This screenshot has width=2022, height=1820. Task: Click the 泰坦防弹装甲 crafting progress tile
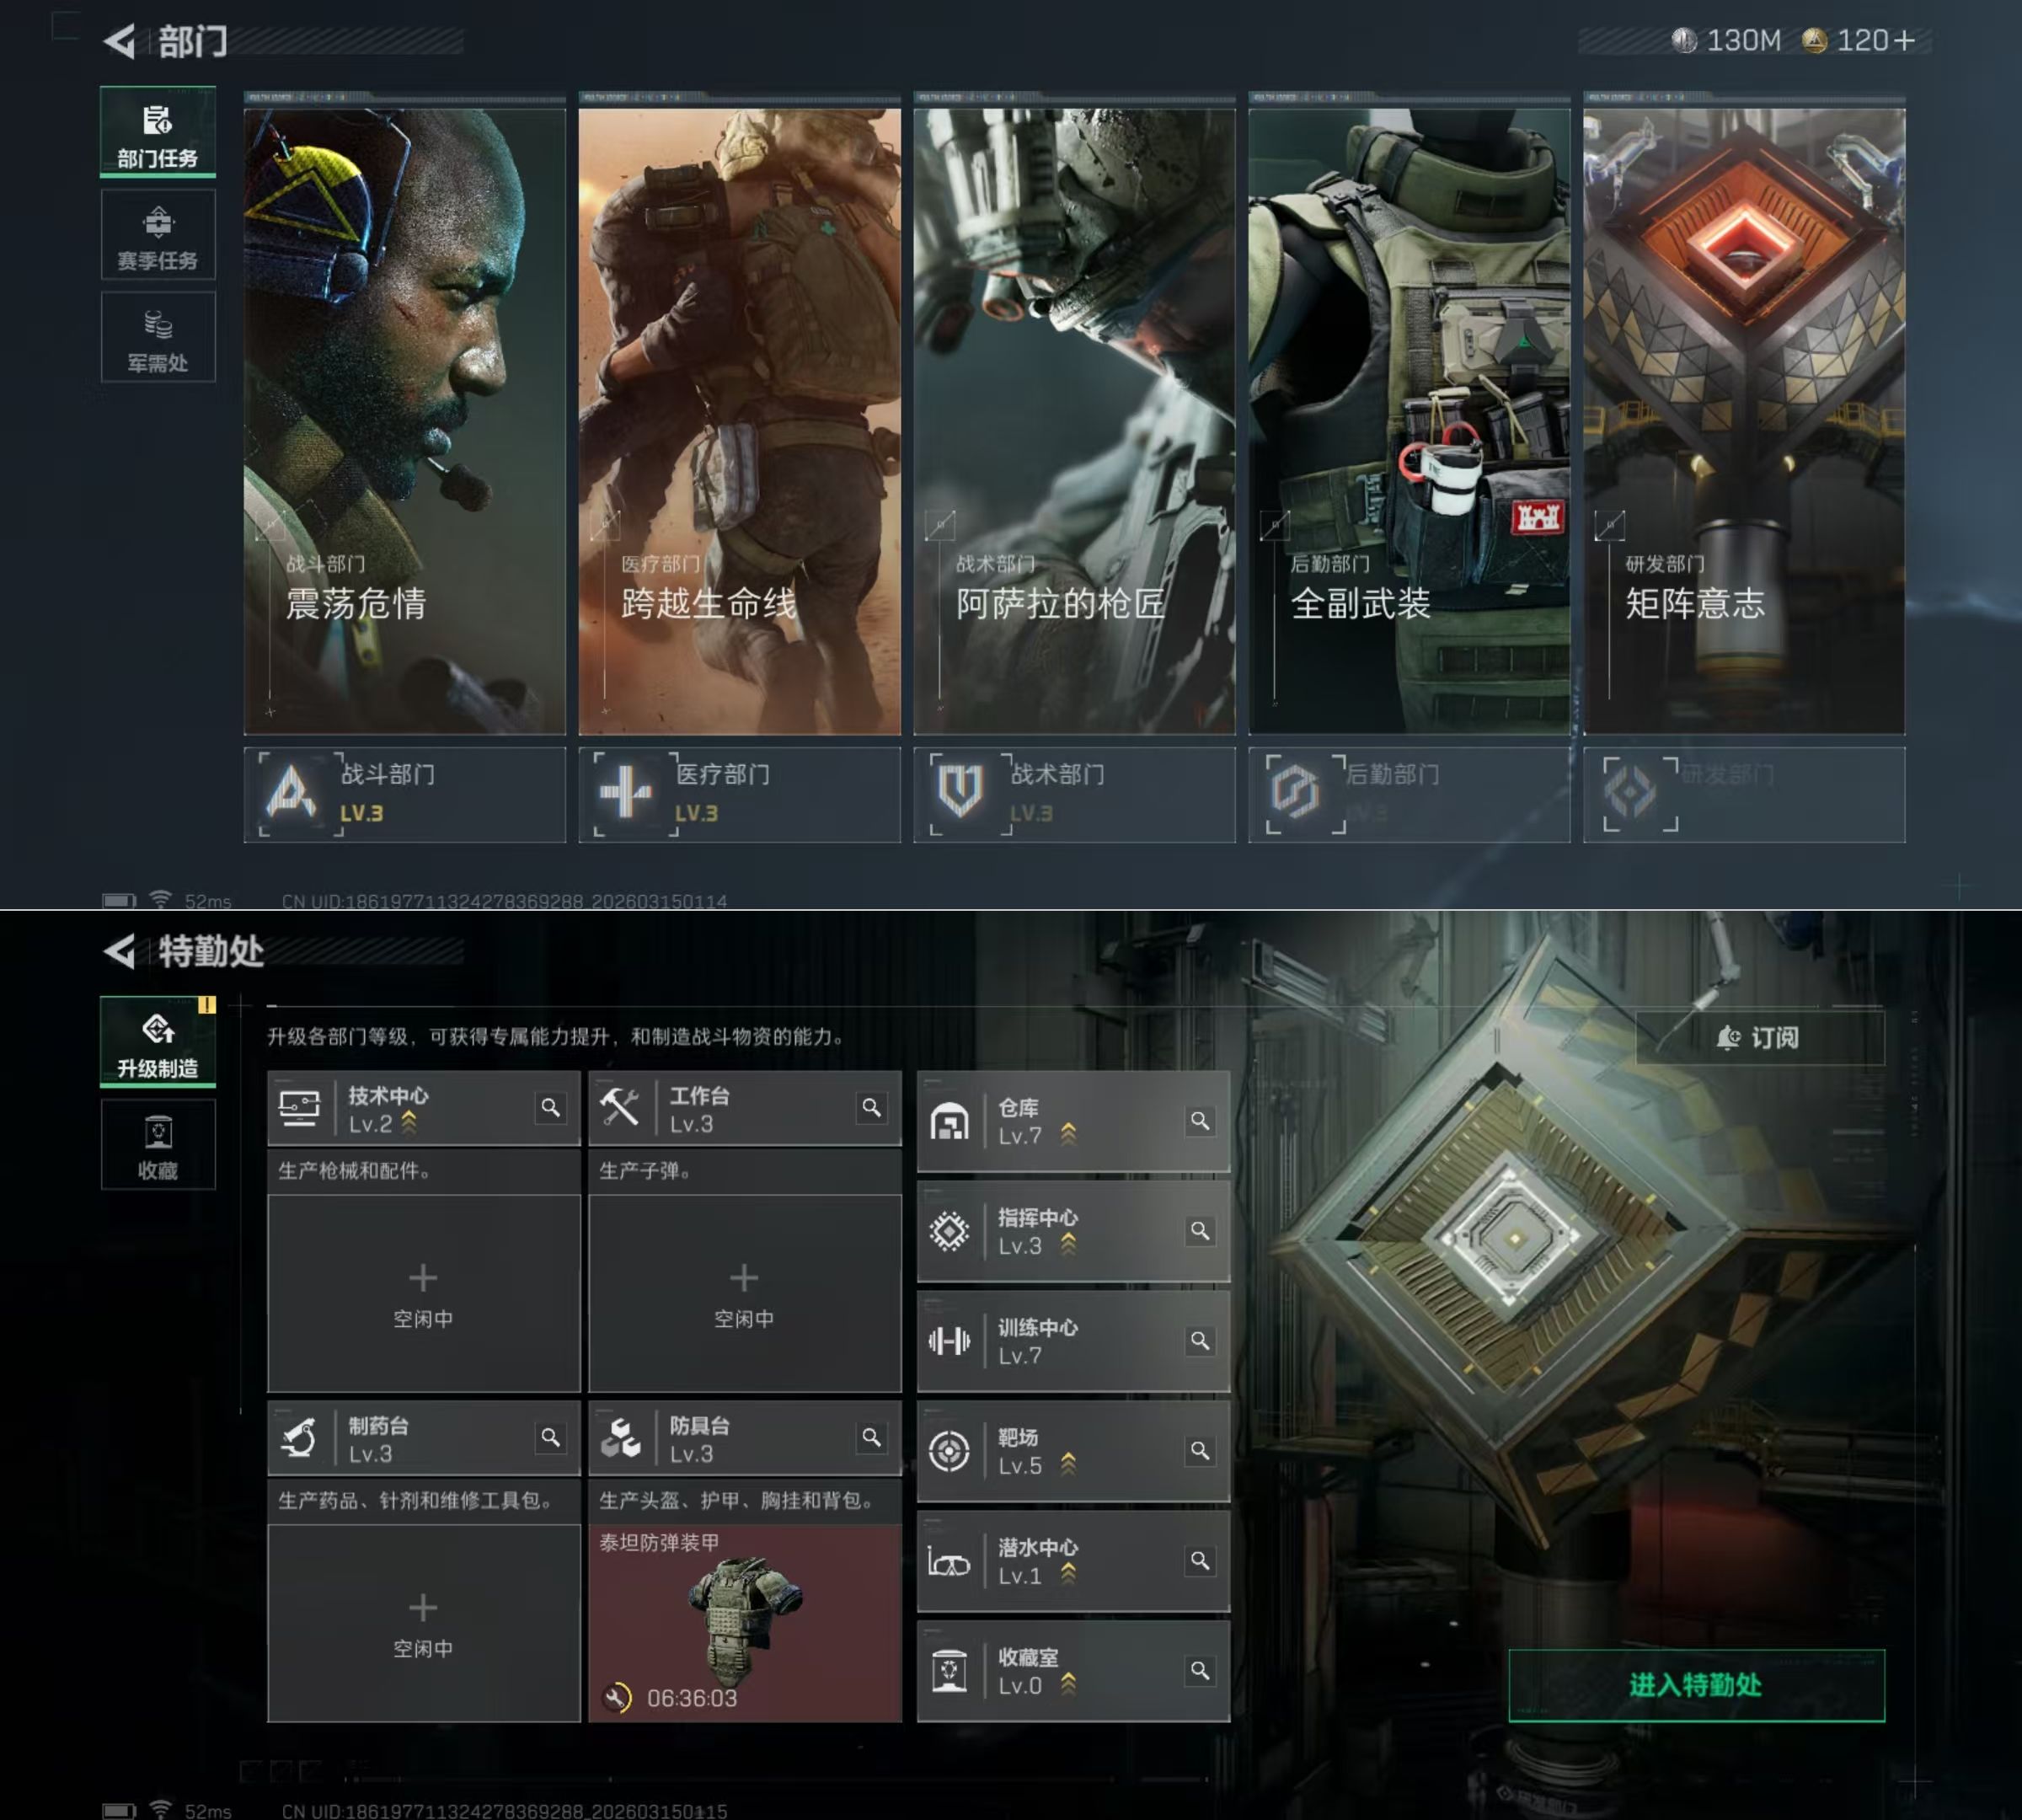pyautogui.click(x=744, y=1621)
